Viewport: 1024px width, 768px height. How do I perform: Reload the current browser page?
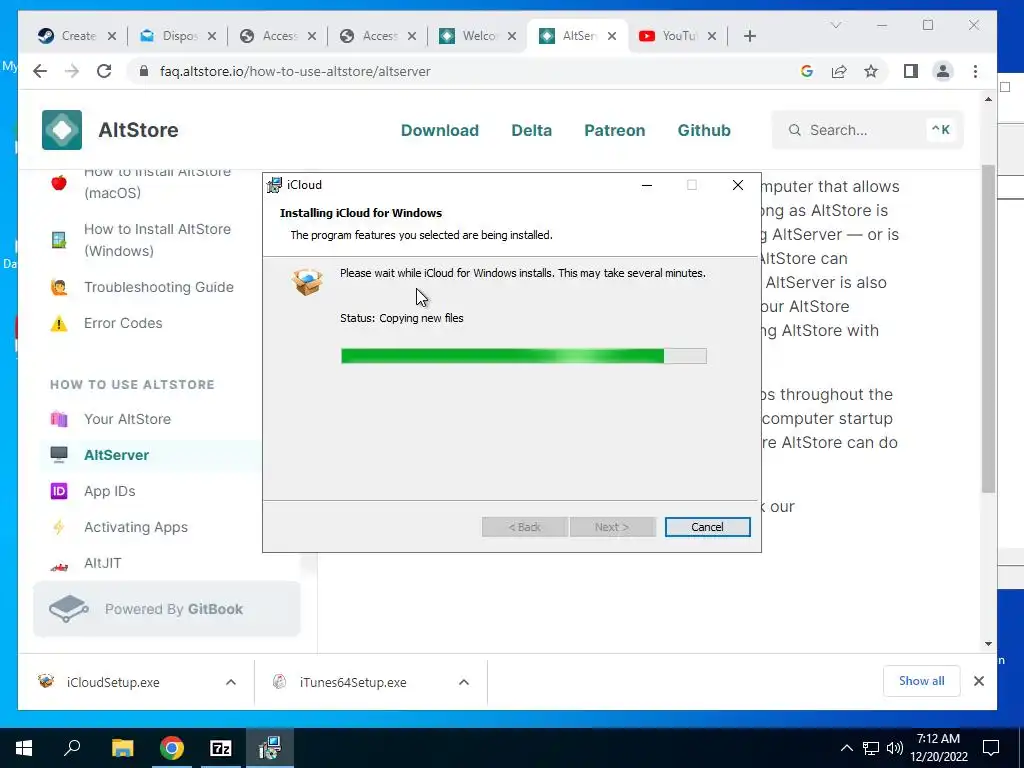click(104, 71)
